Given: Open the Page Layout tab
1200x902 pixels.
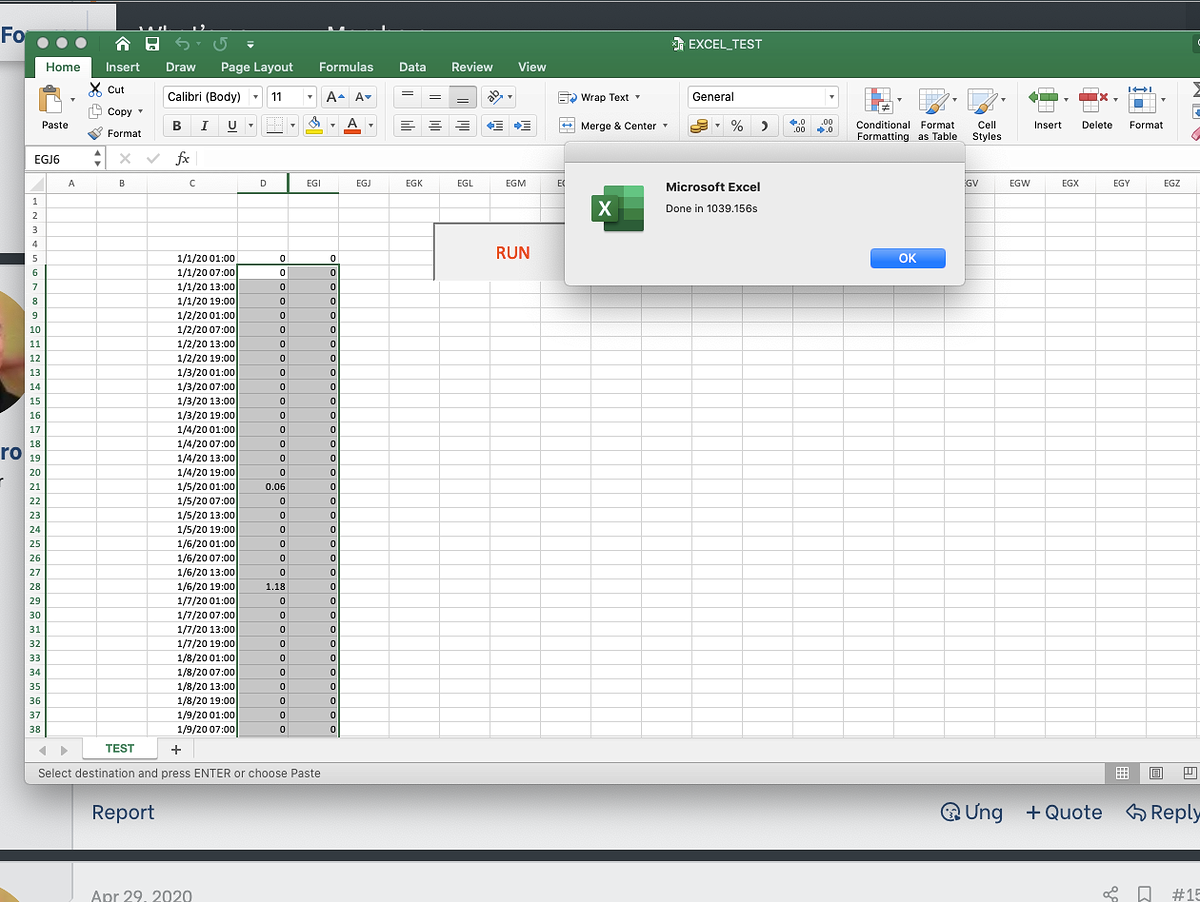Looking at the screenshot, I should pyautogui.click(x=257, y=67).
